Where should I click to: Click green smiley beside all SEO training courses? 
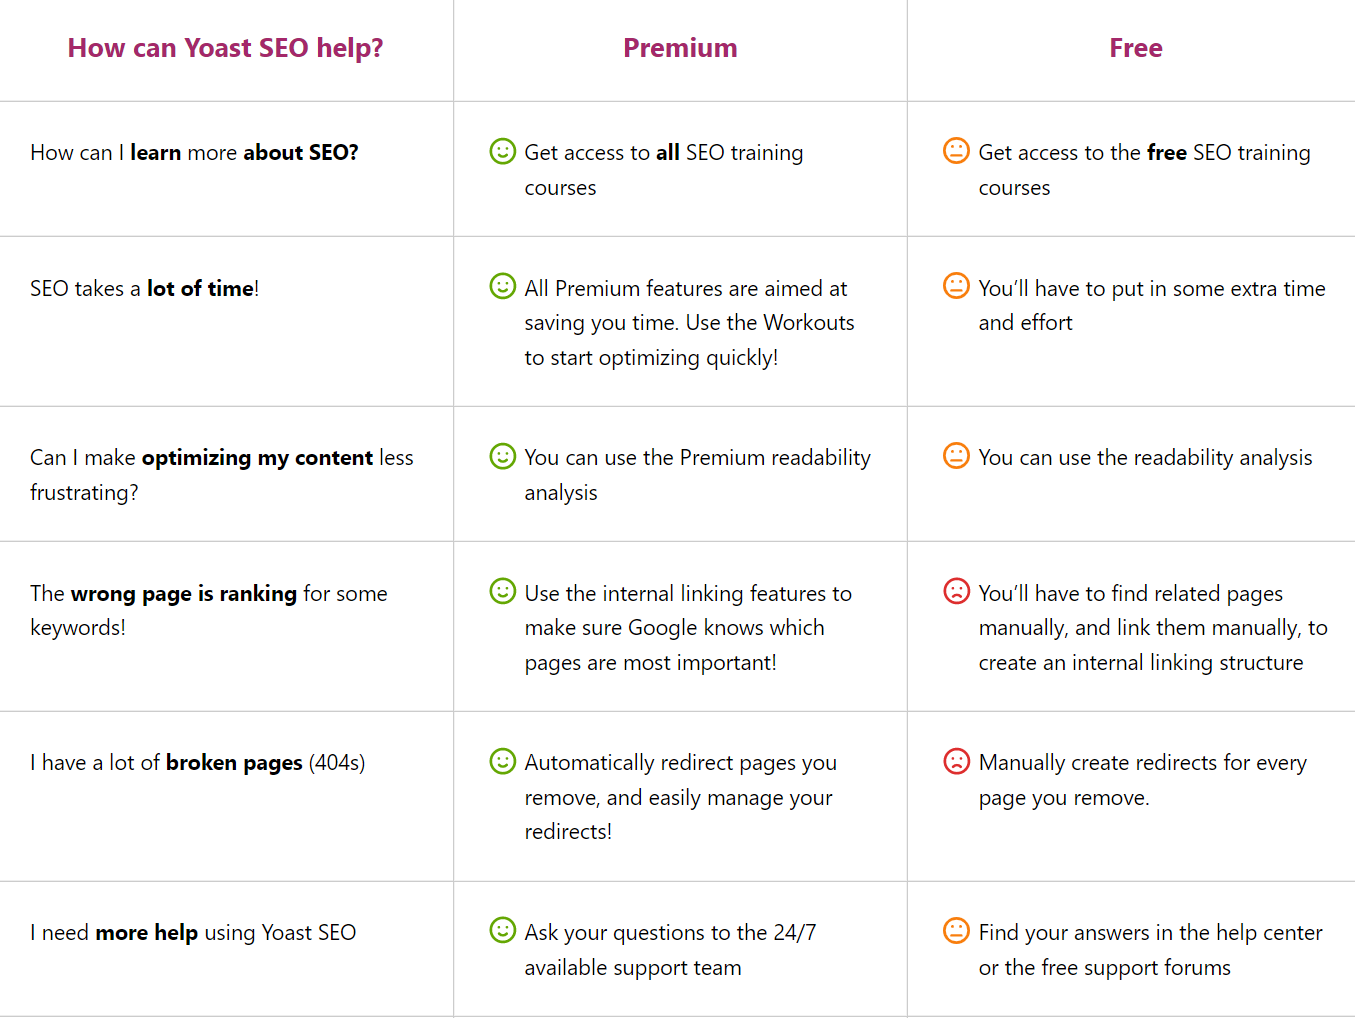coord(502,151)
